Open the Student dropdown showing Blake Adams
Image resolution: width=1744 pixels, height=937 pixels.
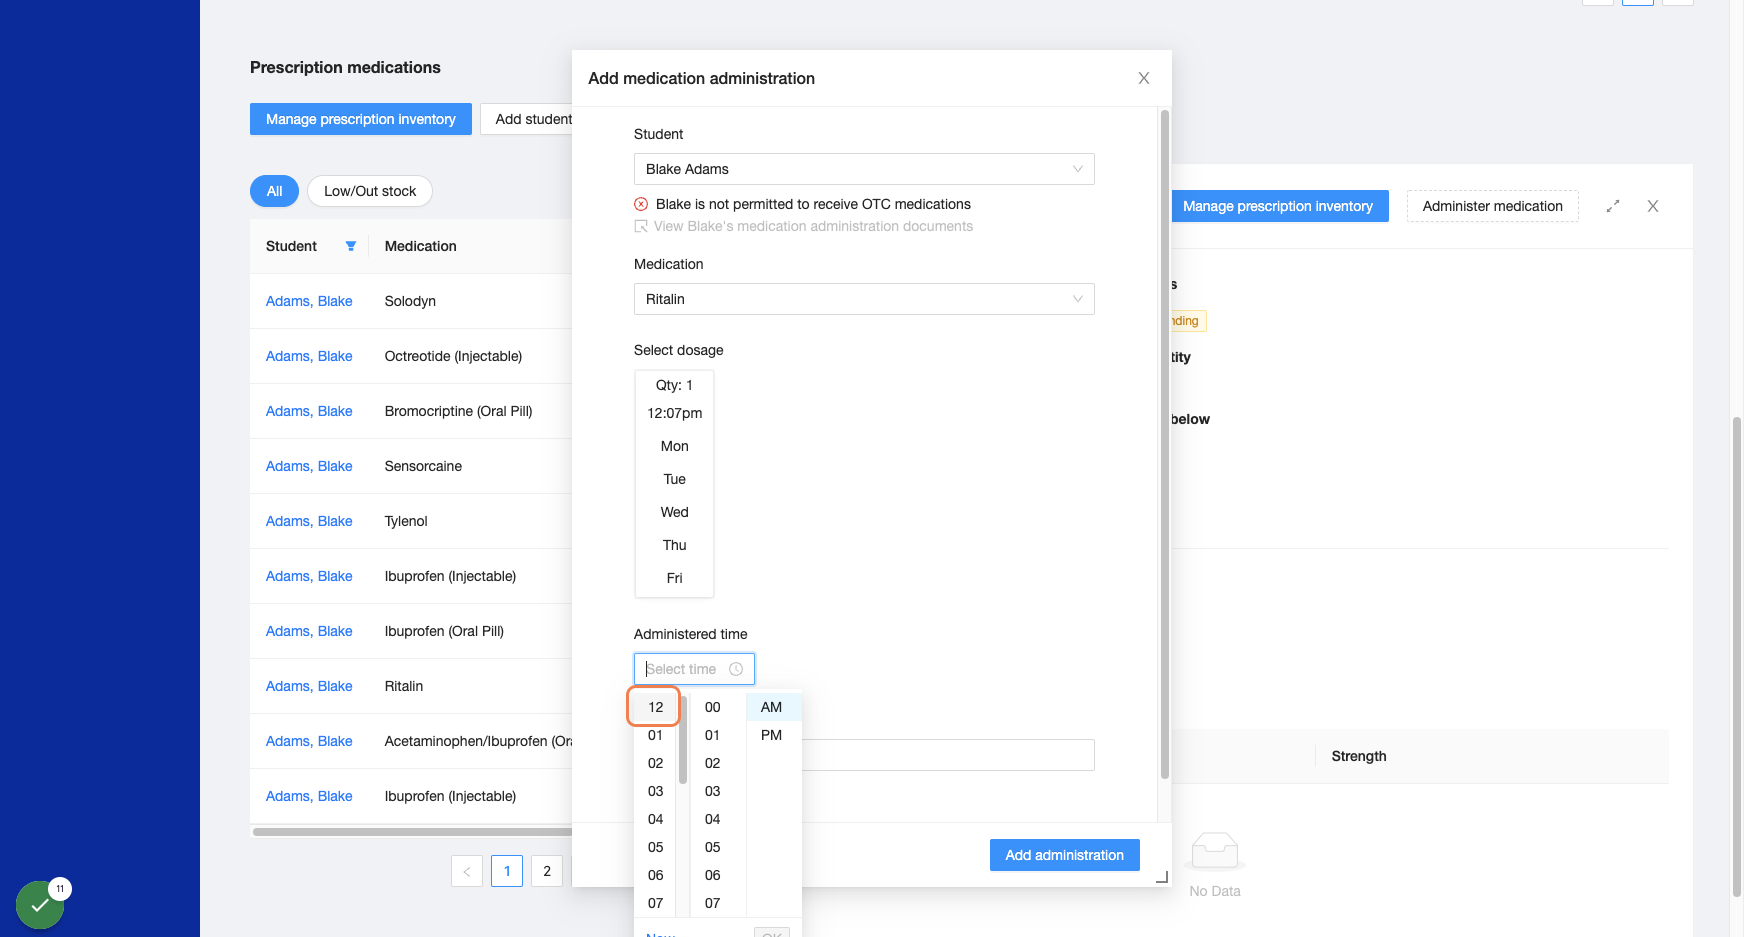[864, 169]
